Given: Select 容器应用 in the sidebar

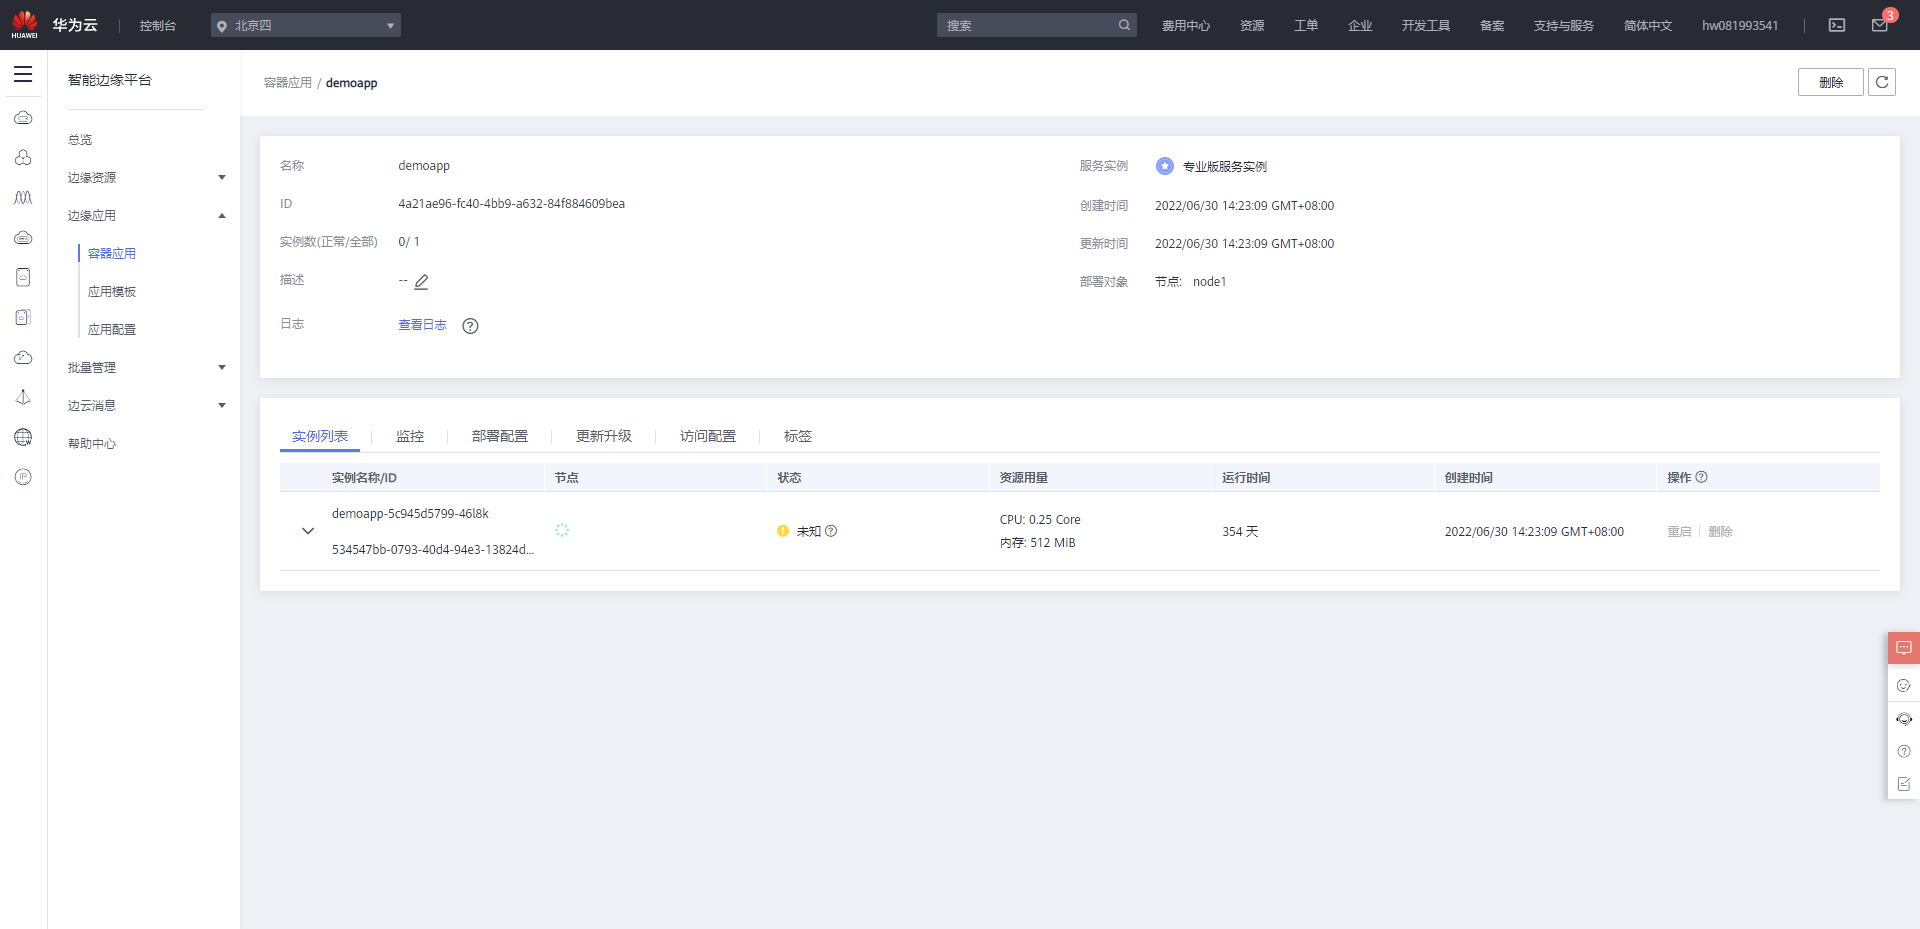Looking at the screenshot, I should coord(112,254).
